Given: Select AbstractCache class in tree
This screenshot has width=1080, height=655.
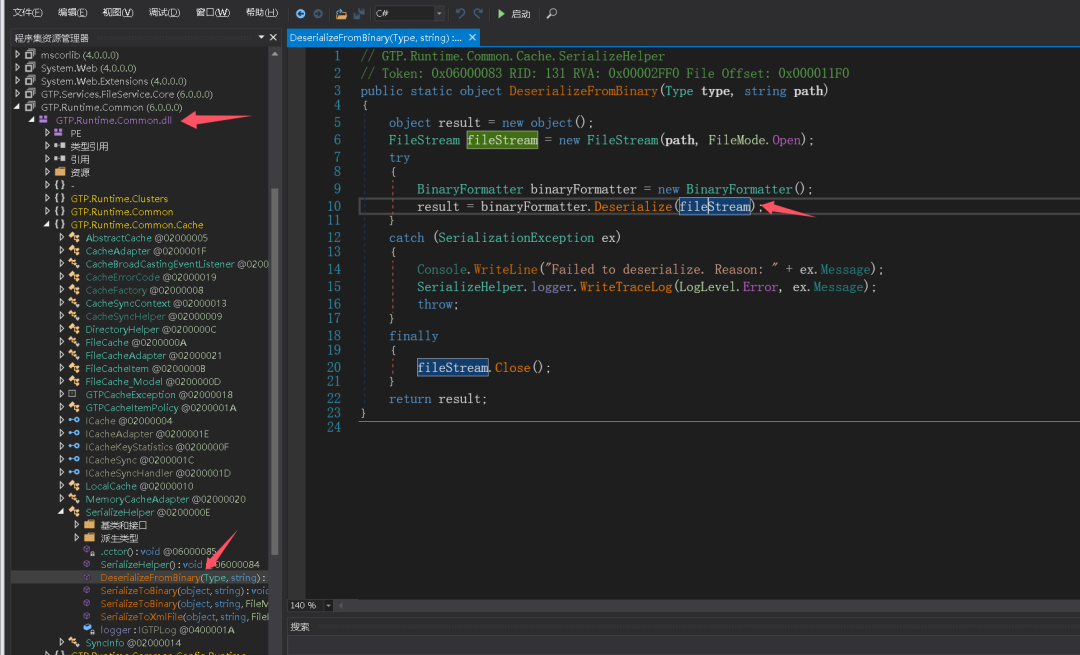Looking at the screenshot, I should [147, 238].
